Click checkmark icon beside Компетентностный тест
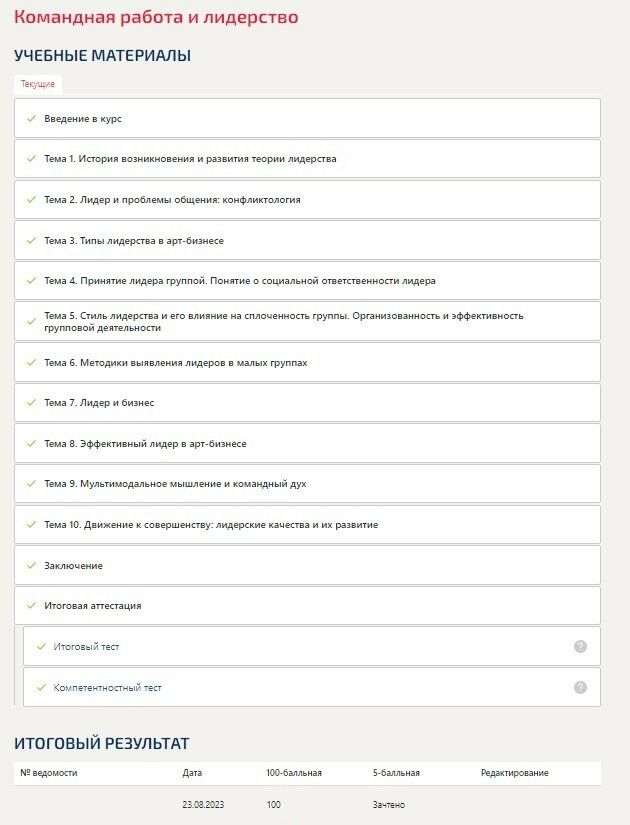630x825 pixels. pos(41,687)
